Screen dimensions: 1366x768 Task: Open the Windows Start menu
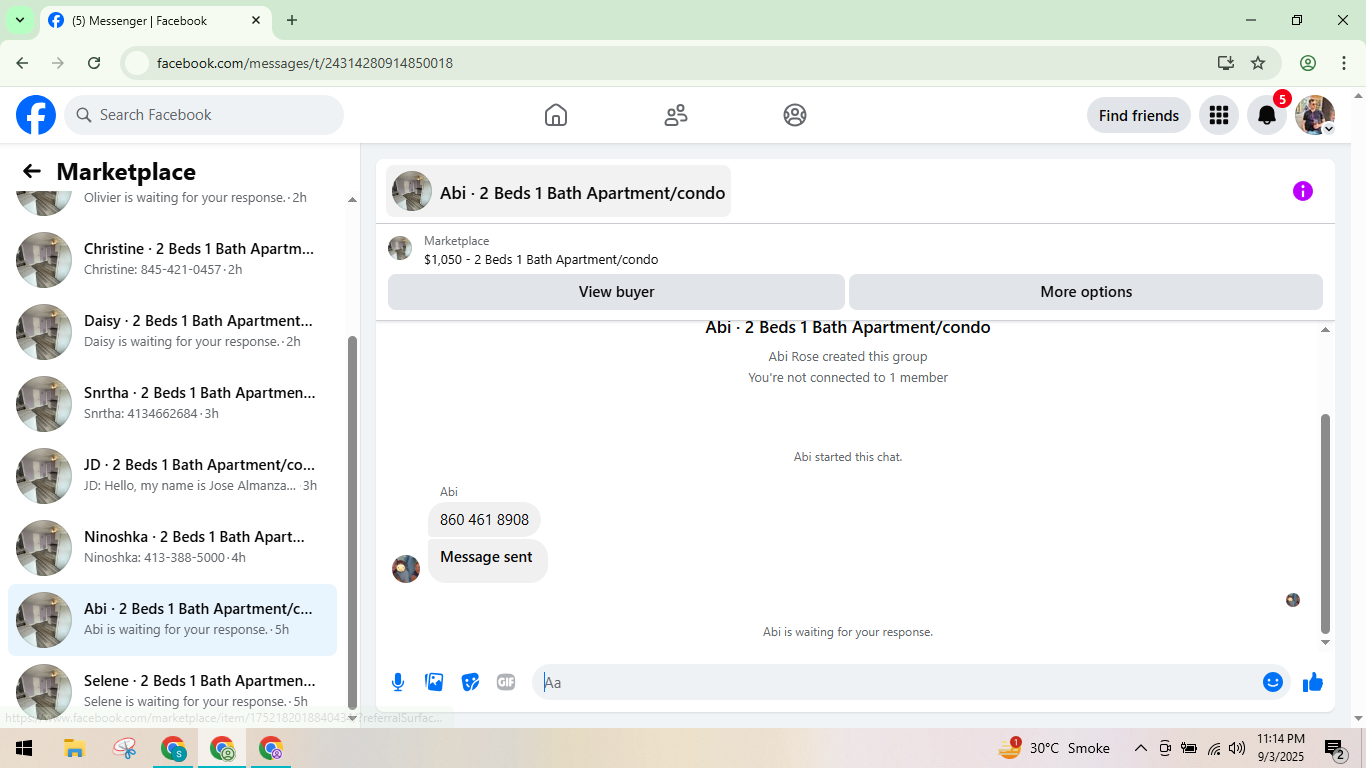pos(24,748)
